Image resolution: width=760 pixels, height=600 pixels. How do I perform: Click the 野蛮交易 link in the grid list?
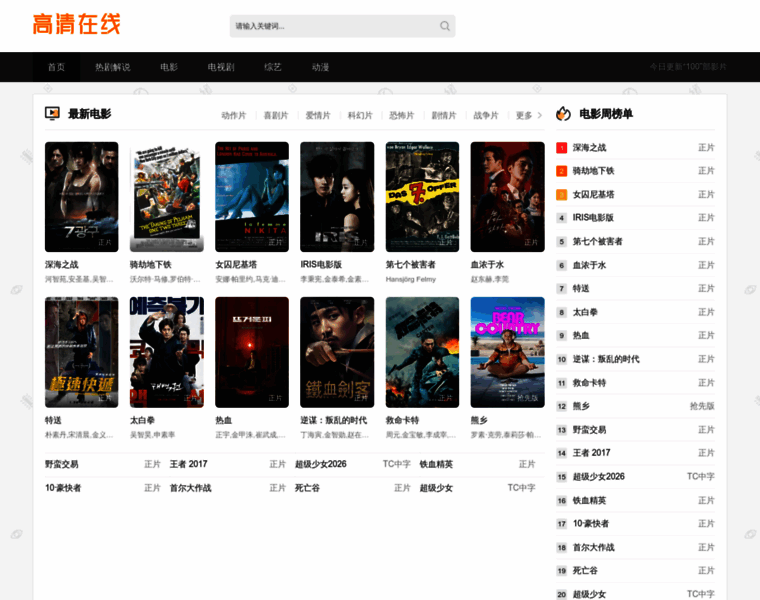point(62,464)
